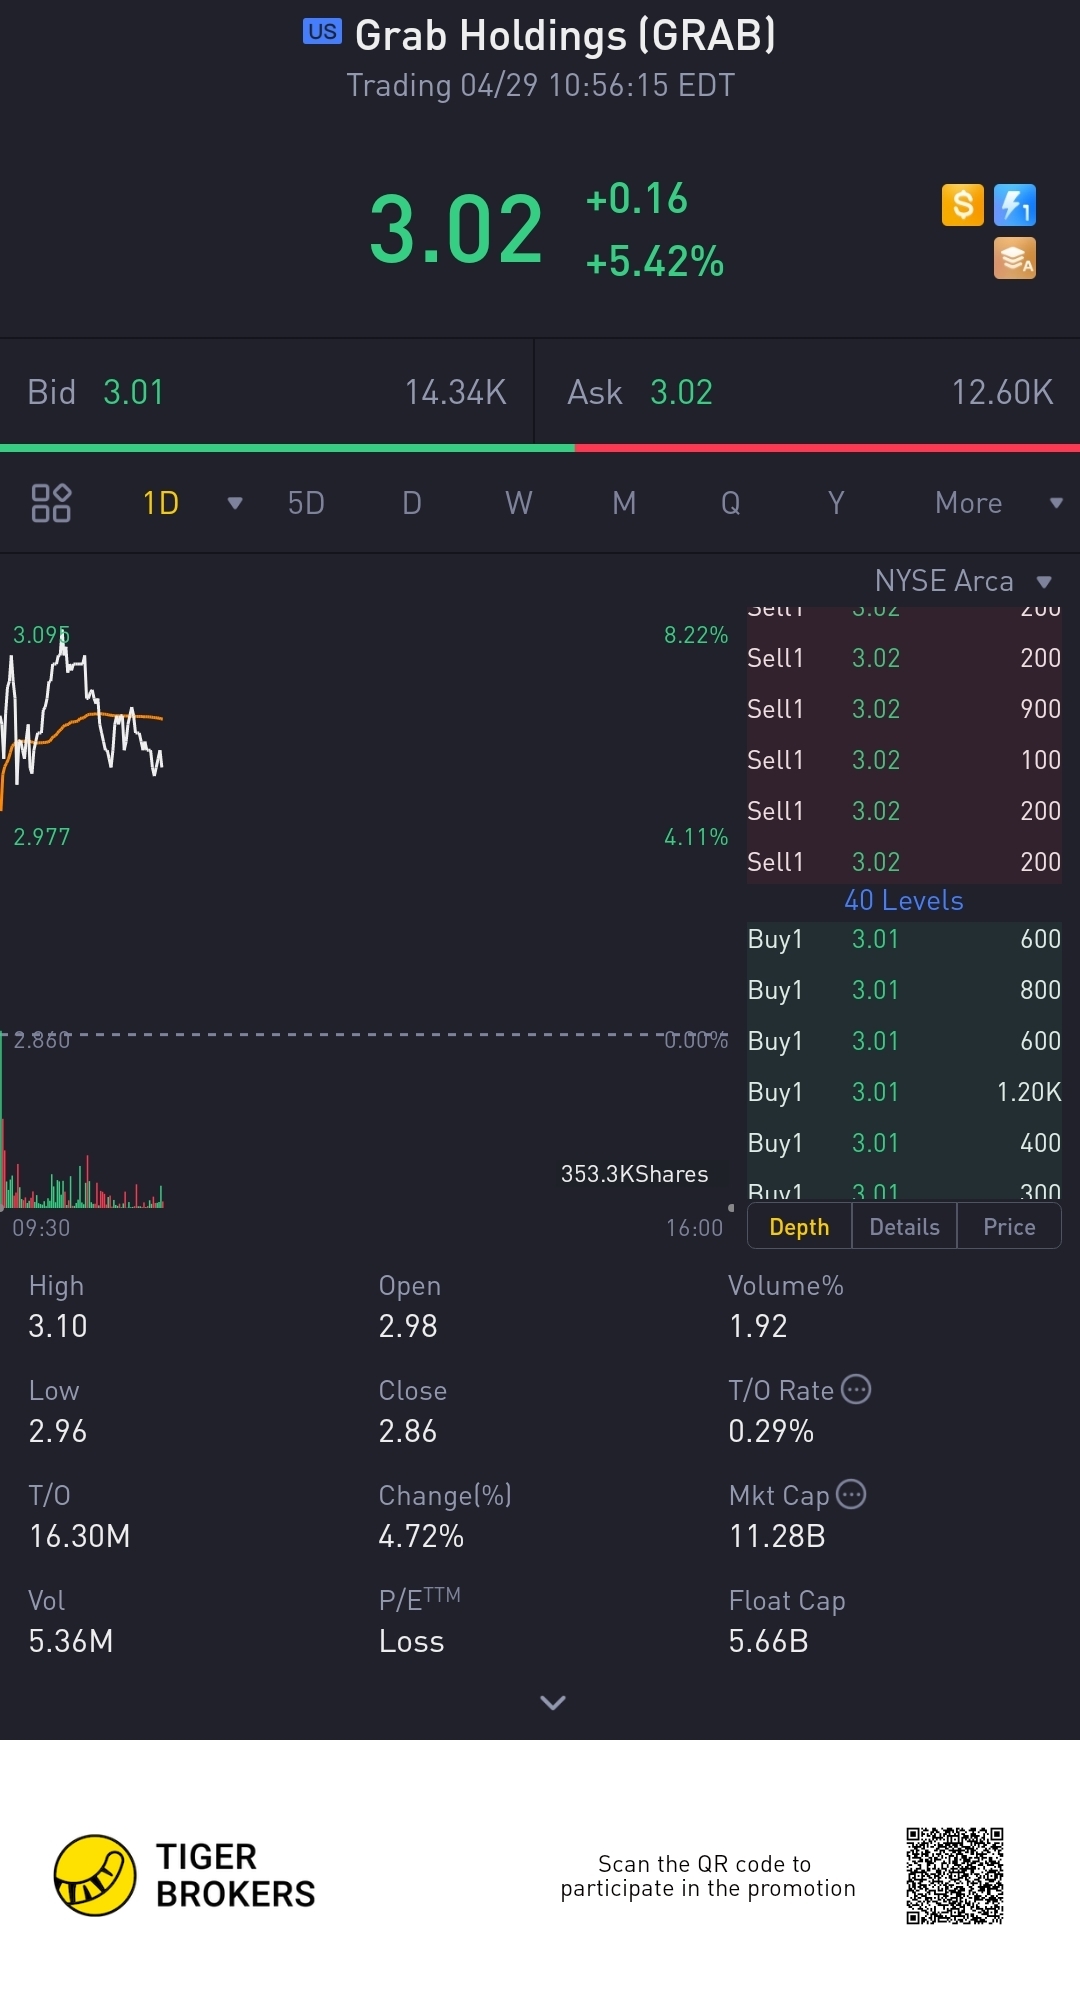1080x2012 pixels.
Task: Expand more stock details chevron
Action: tap(553, 1702)
